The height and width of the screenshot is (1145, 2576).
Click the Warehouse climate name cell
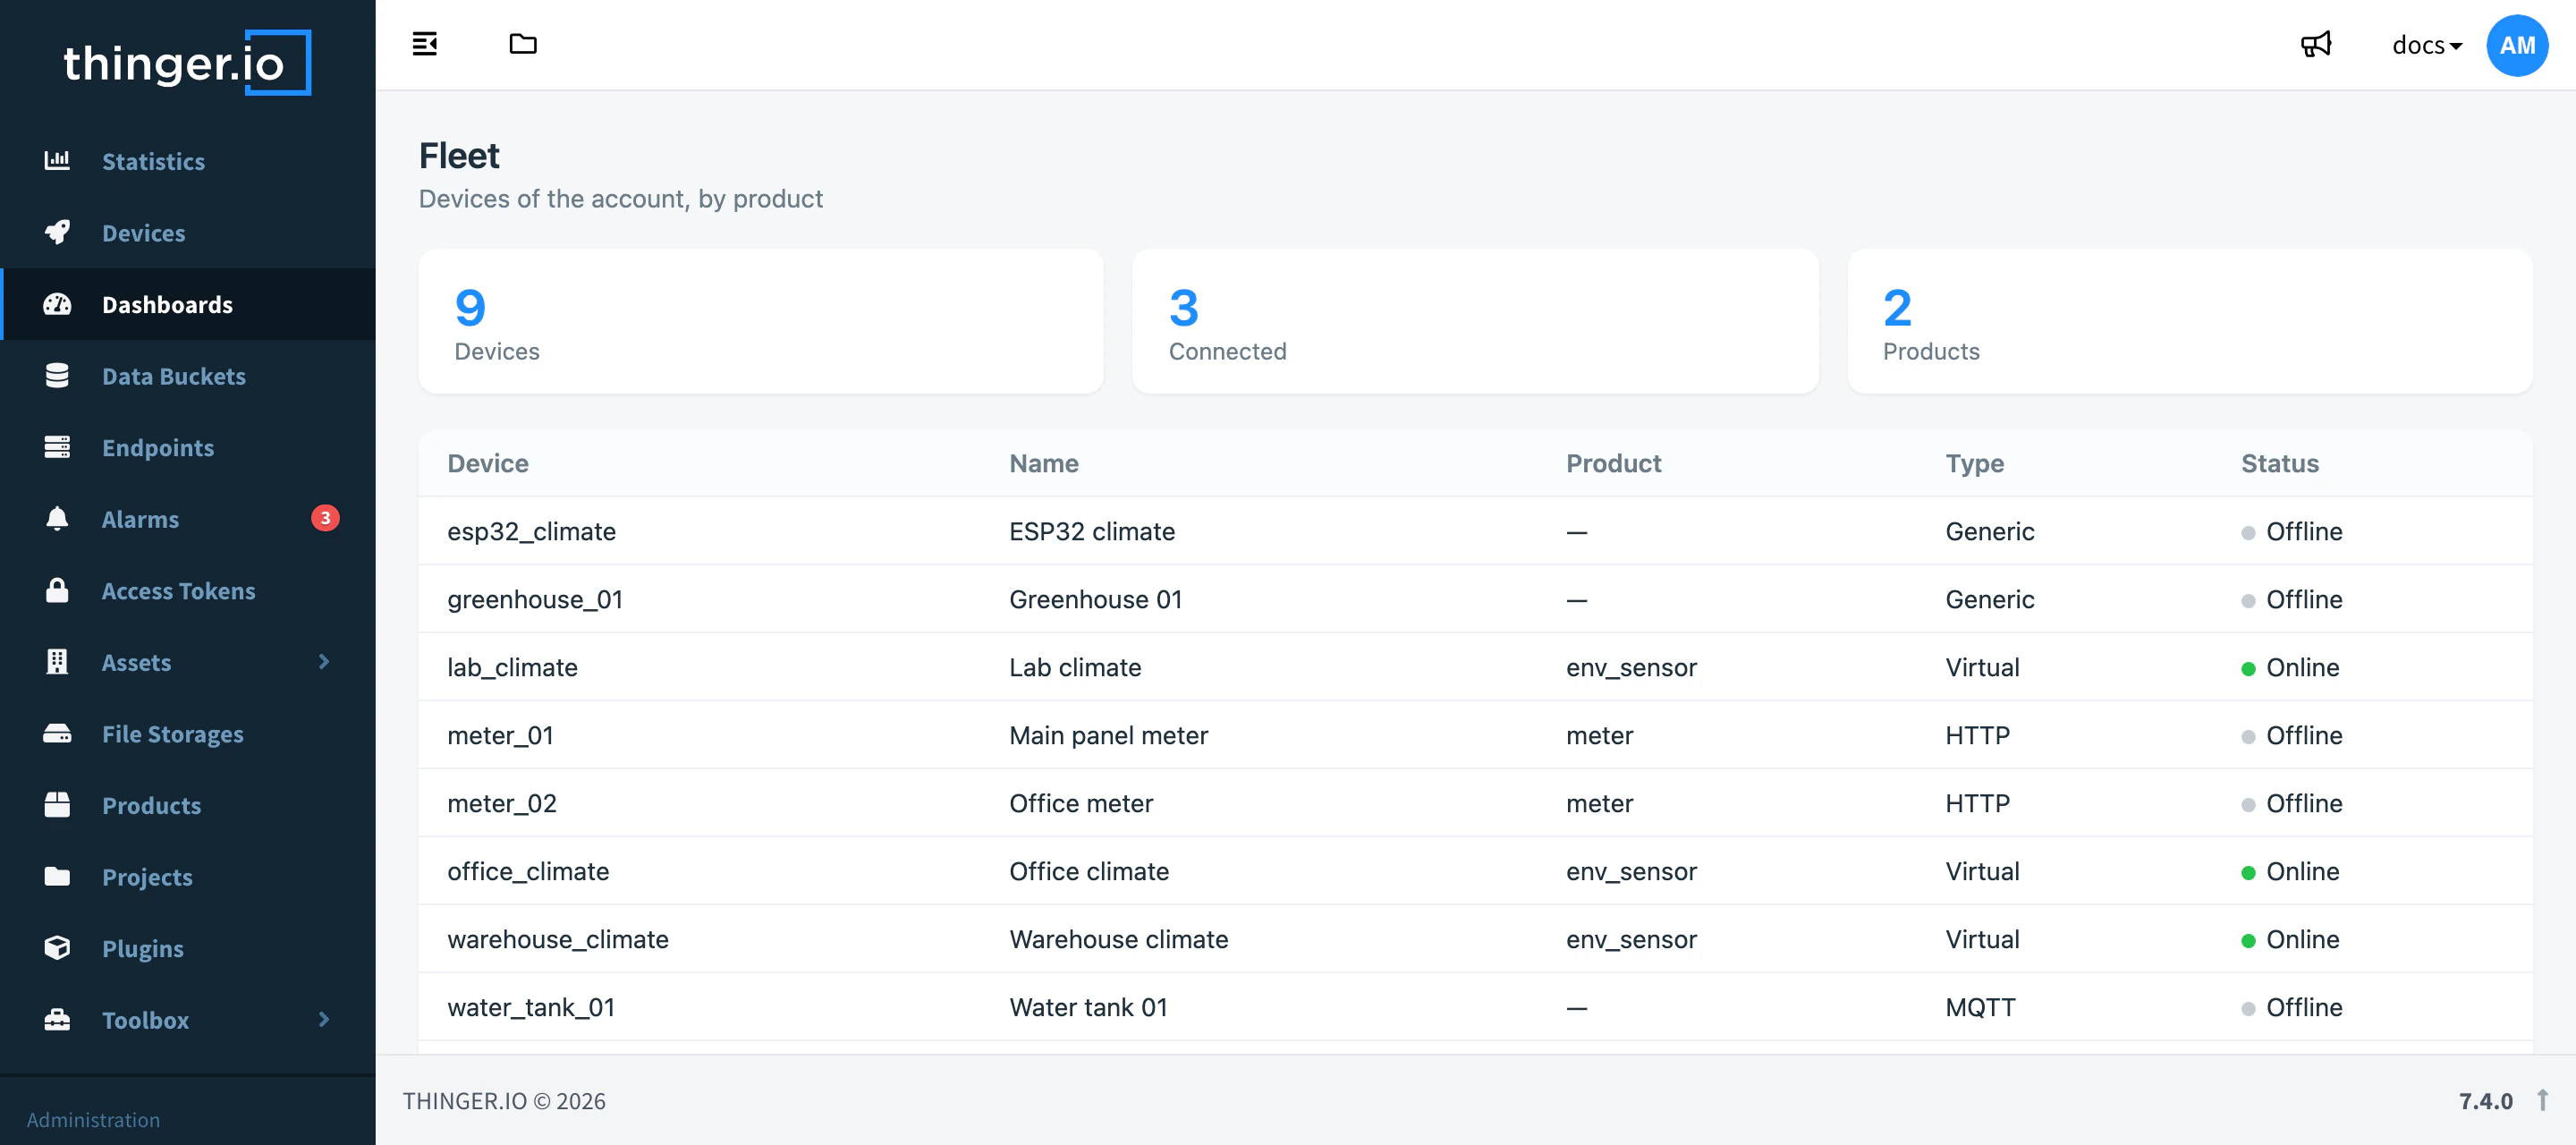tap(1118, 939)
